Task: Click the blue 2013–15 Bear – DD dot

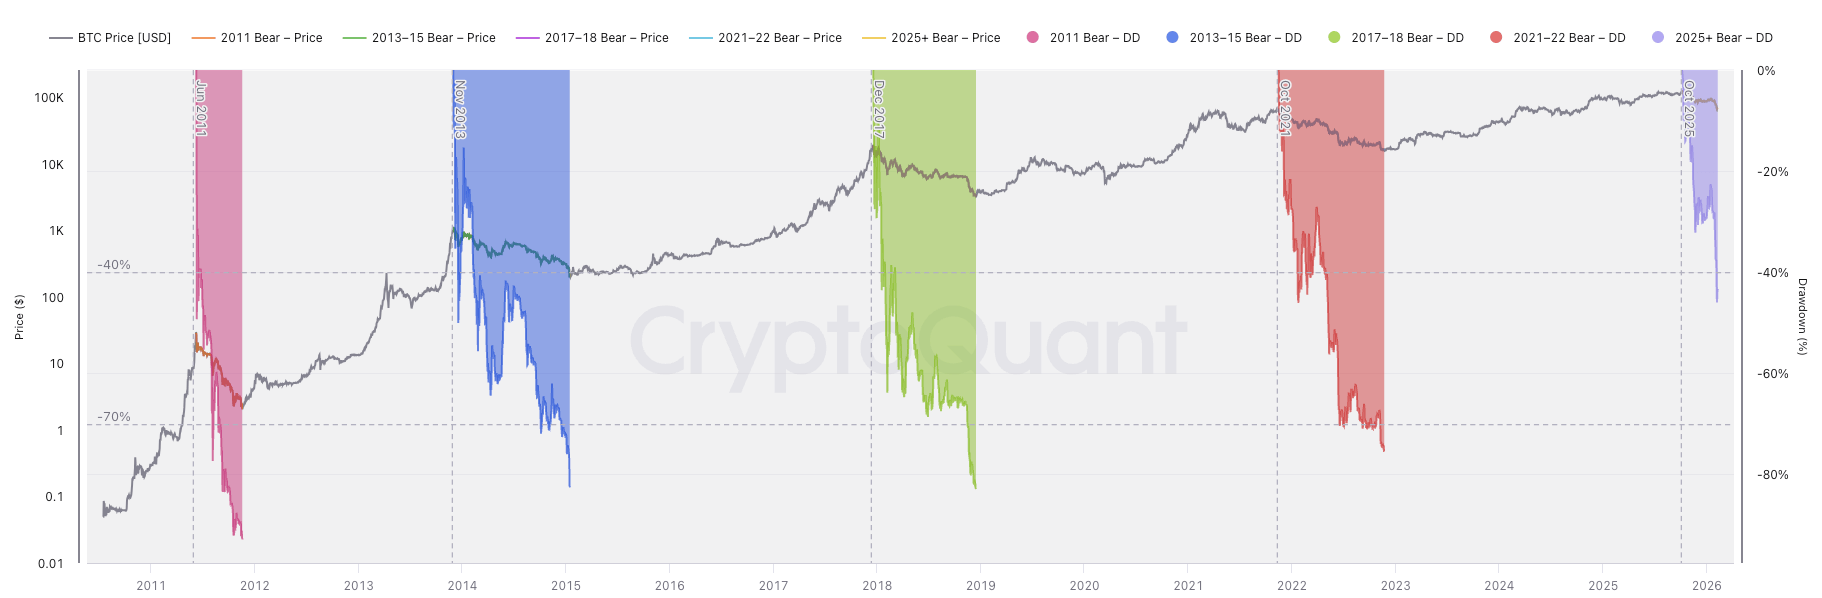Action: [x=1172, y=37]
